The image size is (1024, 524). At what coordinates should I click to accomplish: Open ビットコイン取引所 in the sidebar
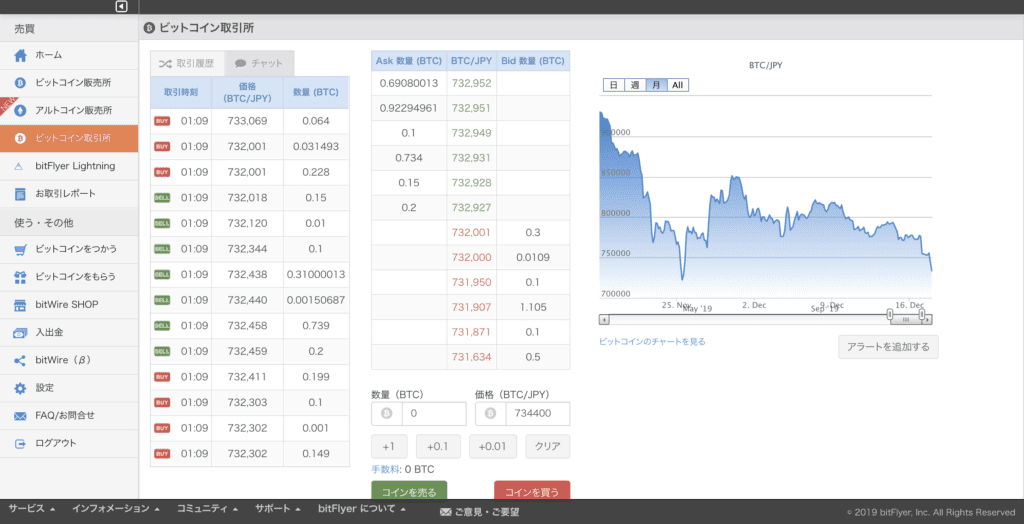(x=69, y=139)
